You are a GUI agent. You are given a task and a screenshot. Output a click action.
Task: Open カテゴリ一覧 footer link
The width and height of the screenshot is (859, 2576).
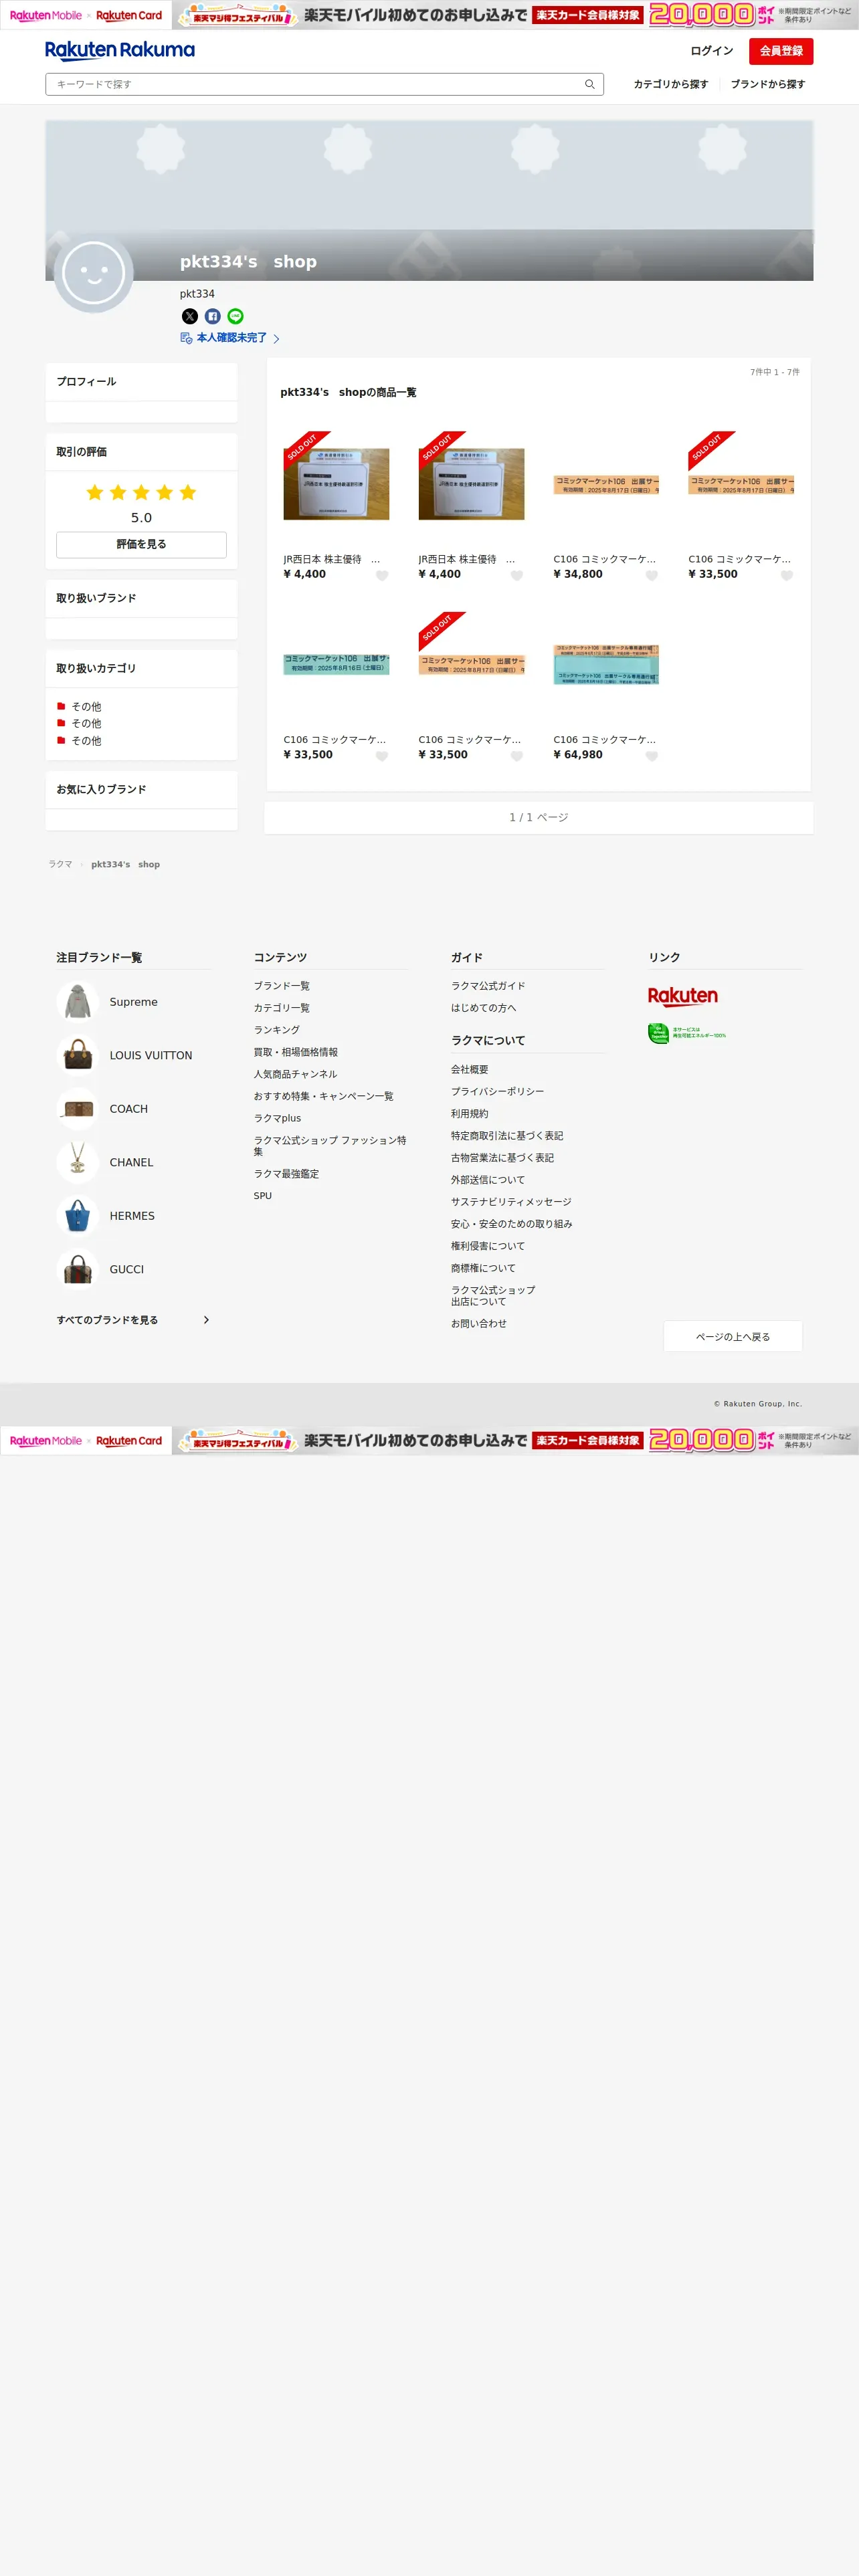tap(281, 1008)
